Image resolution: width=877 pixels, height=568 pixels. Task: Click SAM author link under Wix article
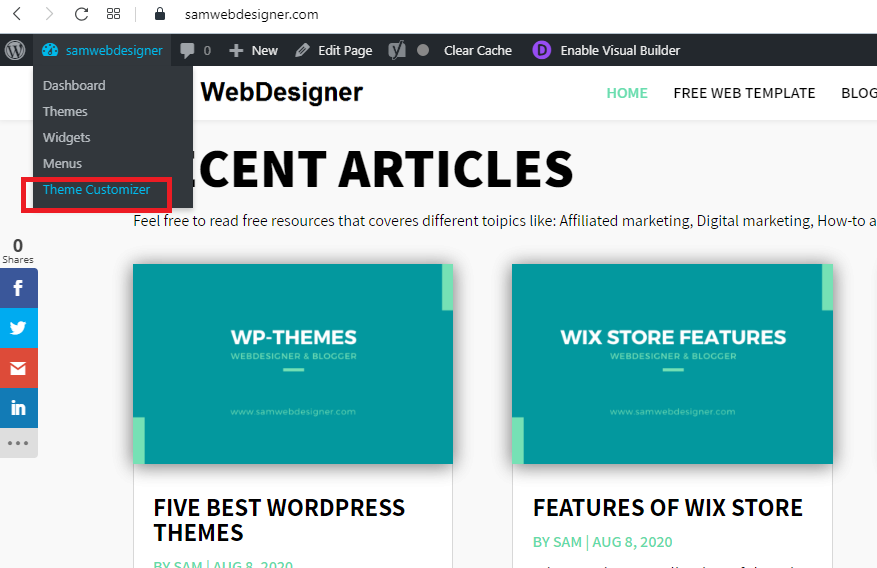tap(567, 542)
